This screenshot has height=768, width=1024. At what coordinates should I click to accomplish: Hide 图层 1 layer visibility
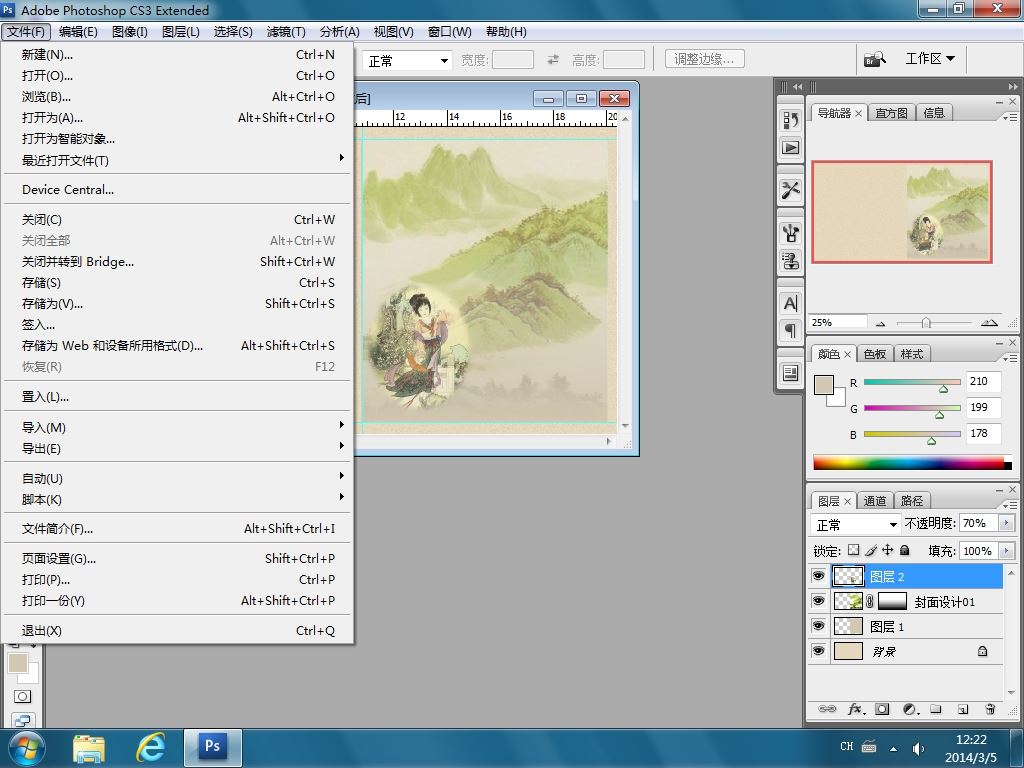pyautogui.click(x=818, y=626)
